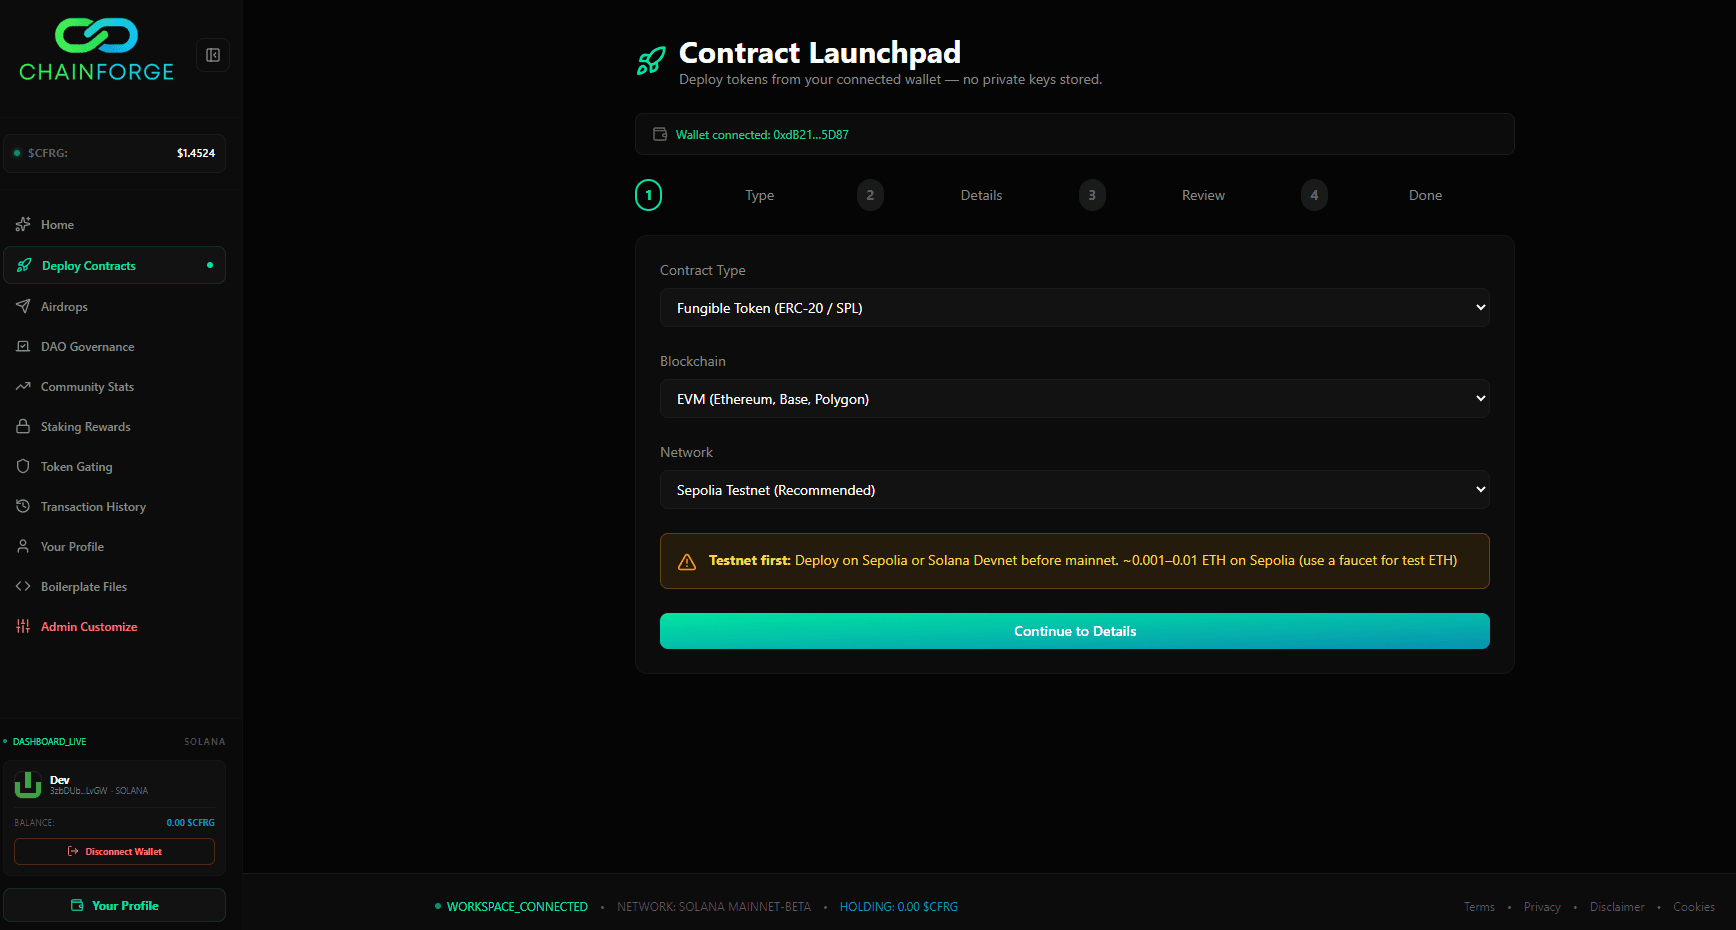The image size is (1736, 930).
Task: Open Token Gating page
Action: tap(114, 467)
